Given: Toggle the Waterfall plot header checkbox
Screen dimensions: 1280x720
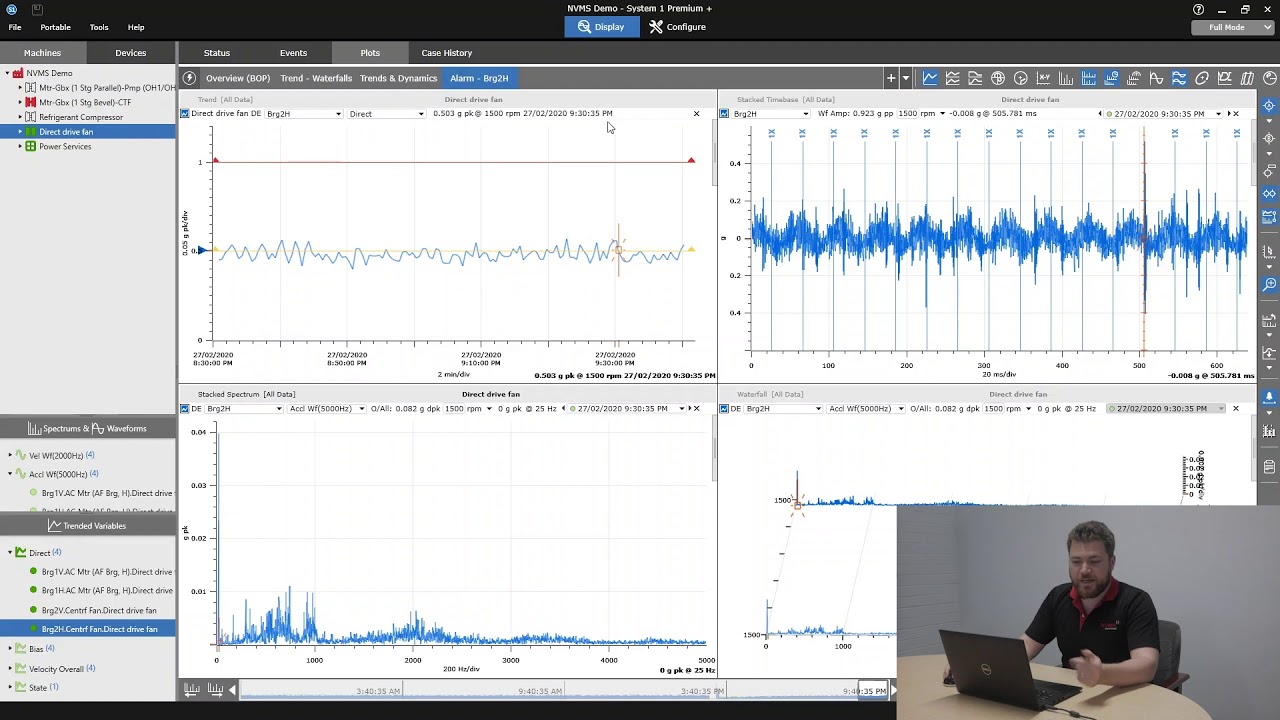Looking at the screenshot, I should pyautogui.click(x=724, y=408).
